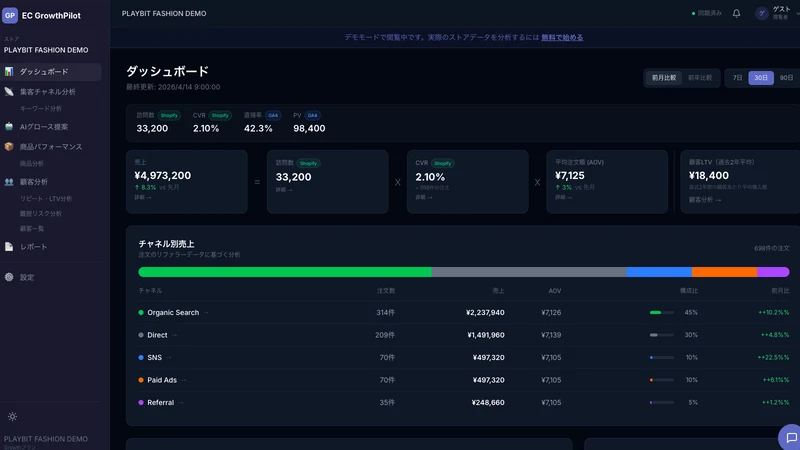Viewport: 800px width, 450px height.
Task: Click GA4 badge next to 直帰率
Action: click(273, 115)
